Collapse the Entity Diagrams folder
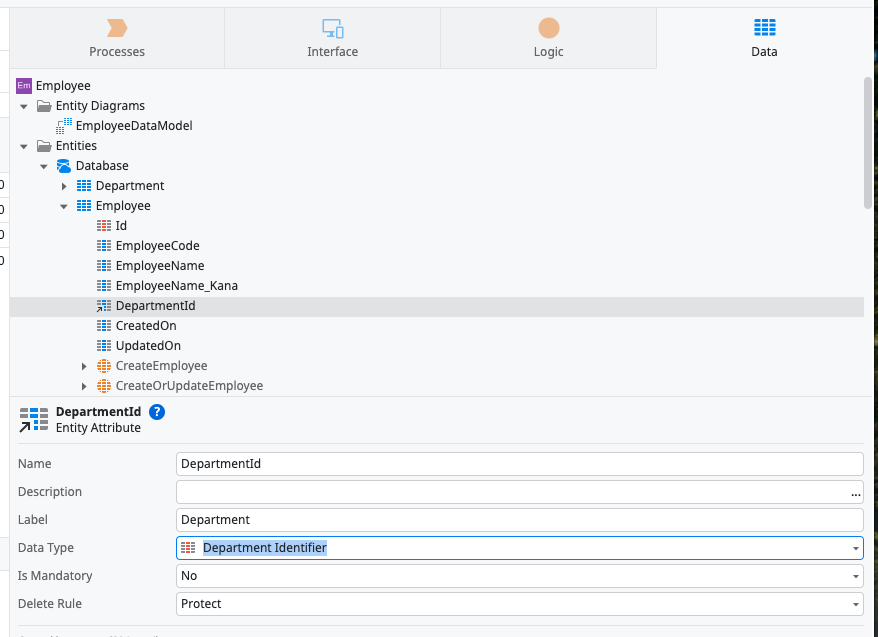The image size is (878, 637). tap(24, 106)
